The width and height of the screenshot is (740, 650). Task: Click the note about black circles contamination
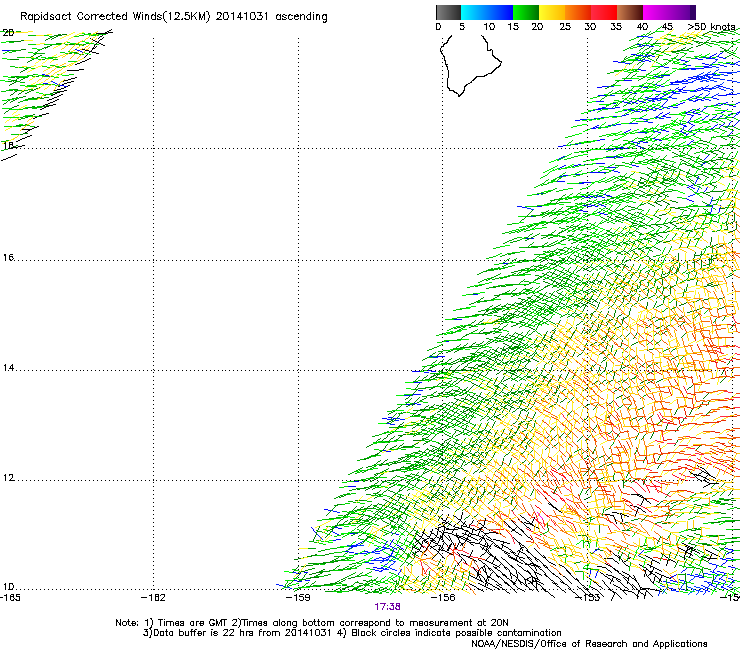(x=449, y=633)
